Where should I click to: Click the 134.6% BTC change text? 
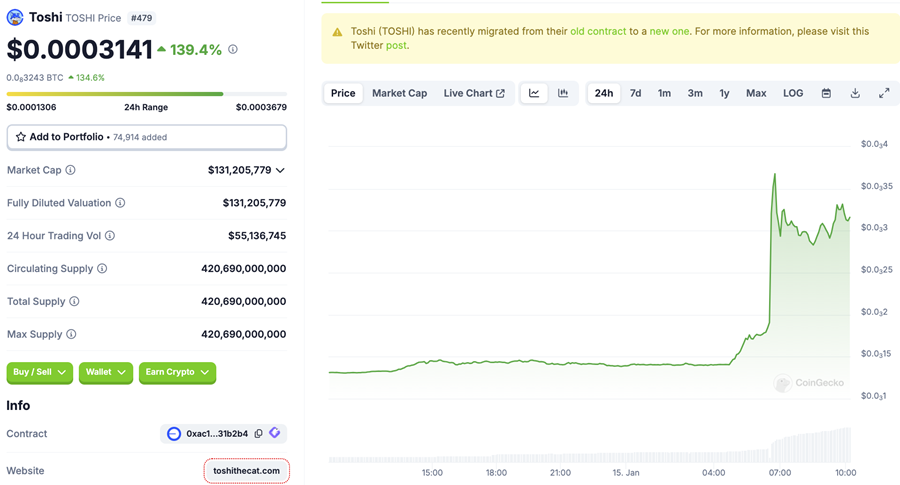tap(90, 77)
